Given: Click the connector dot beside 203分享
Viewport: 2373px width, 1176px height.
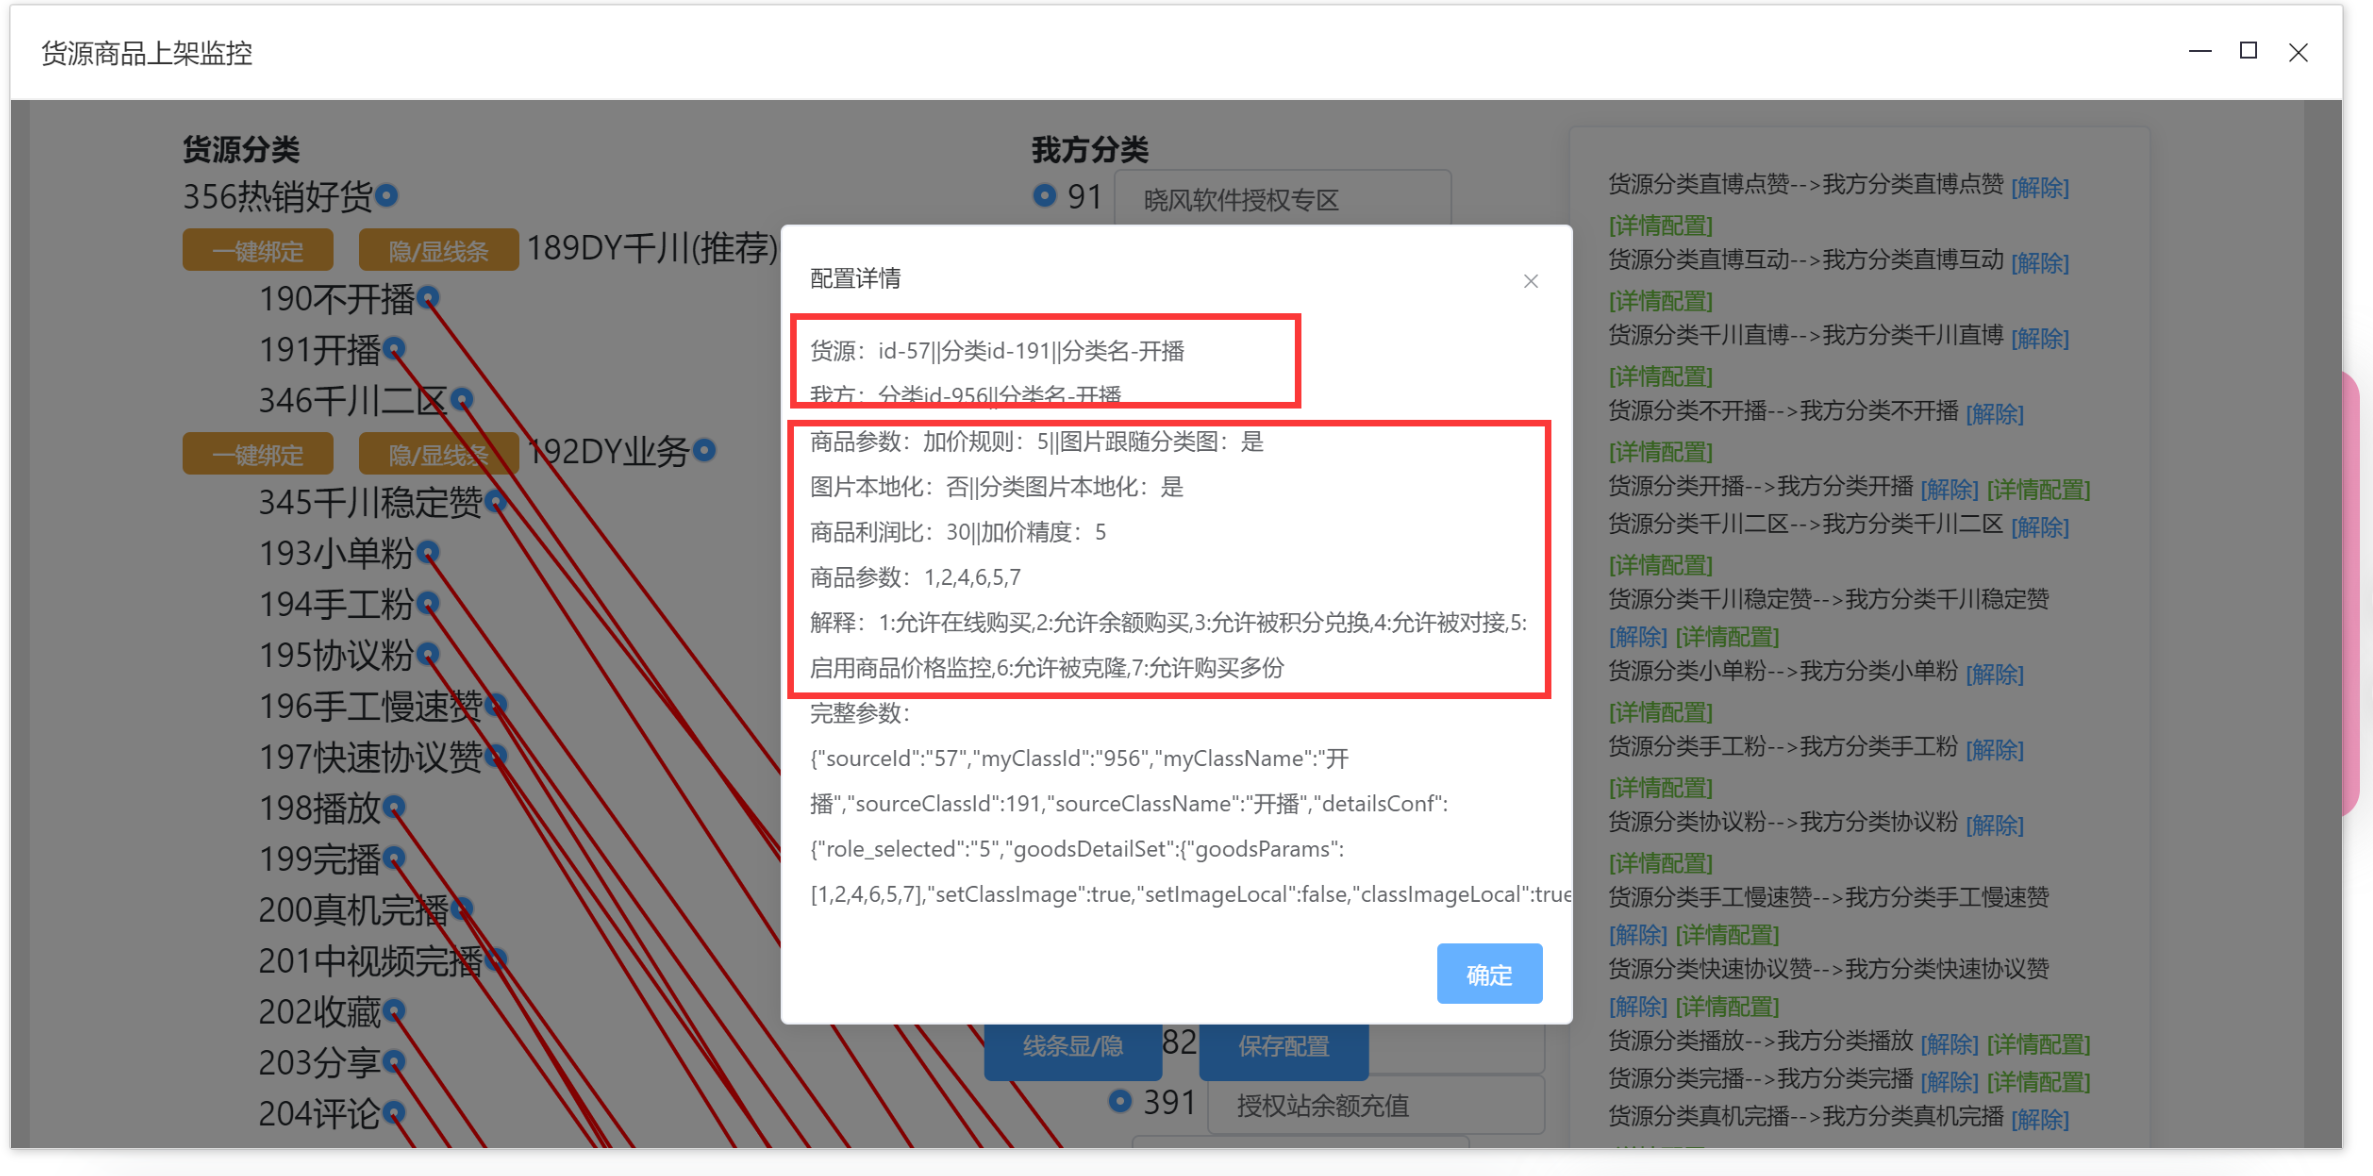Looking at the screenshot, I should (394, 1061).
